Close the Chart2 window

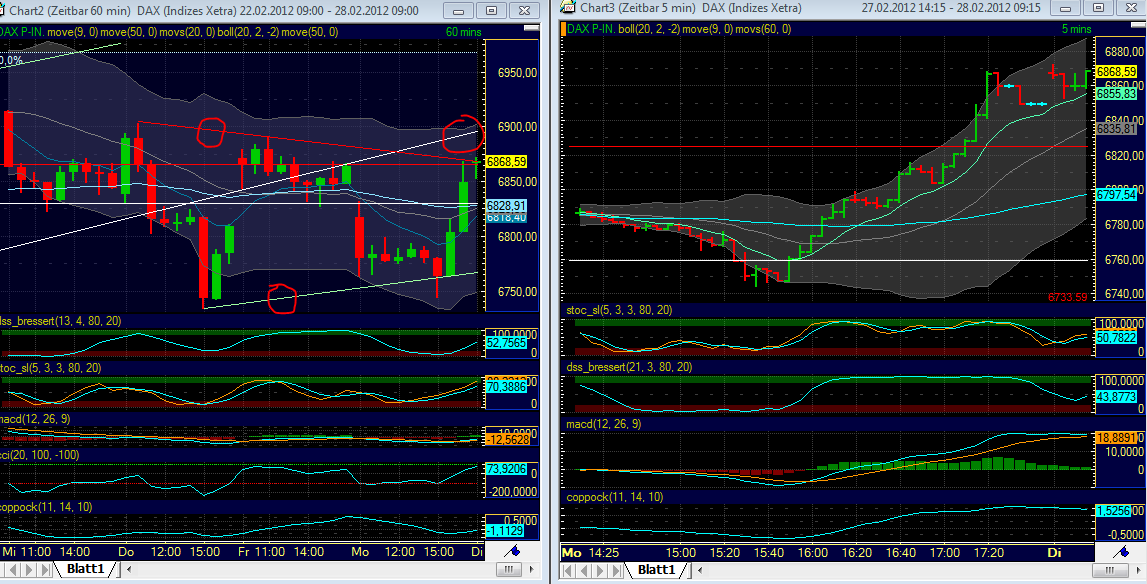524,10
